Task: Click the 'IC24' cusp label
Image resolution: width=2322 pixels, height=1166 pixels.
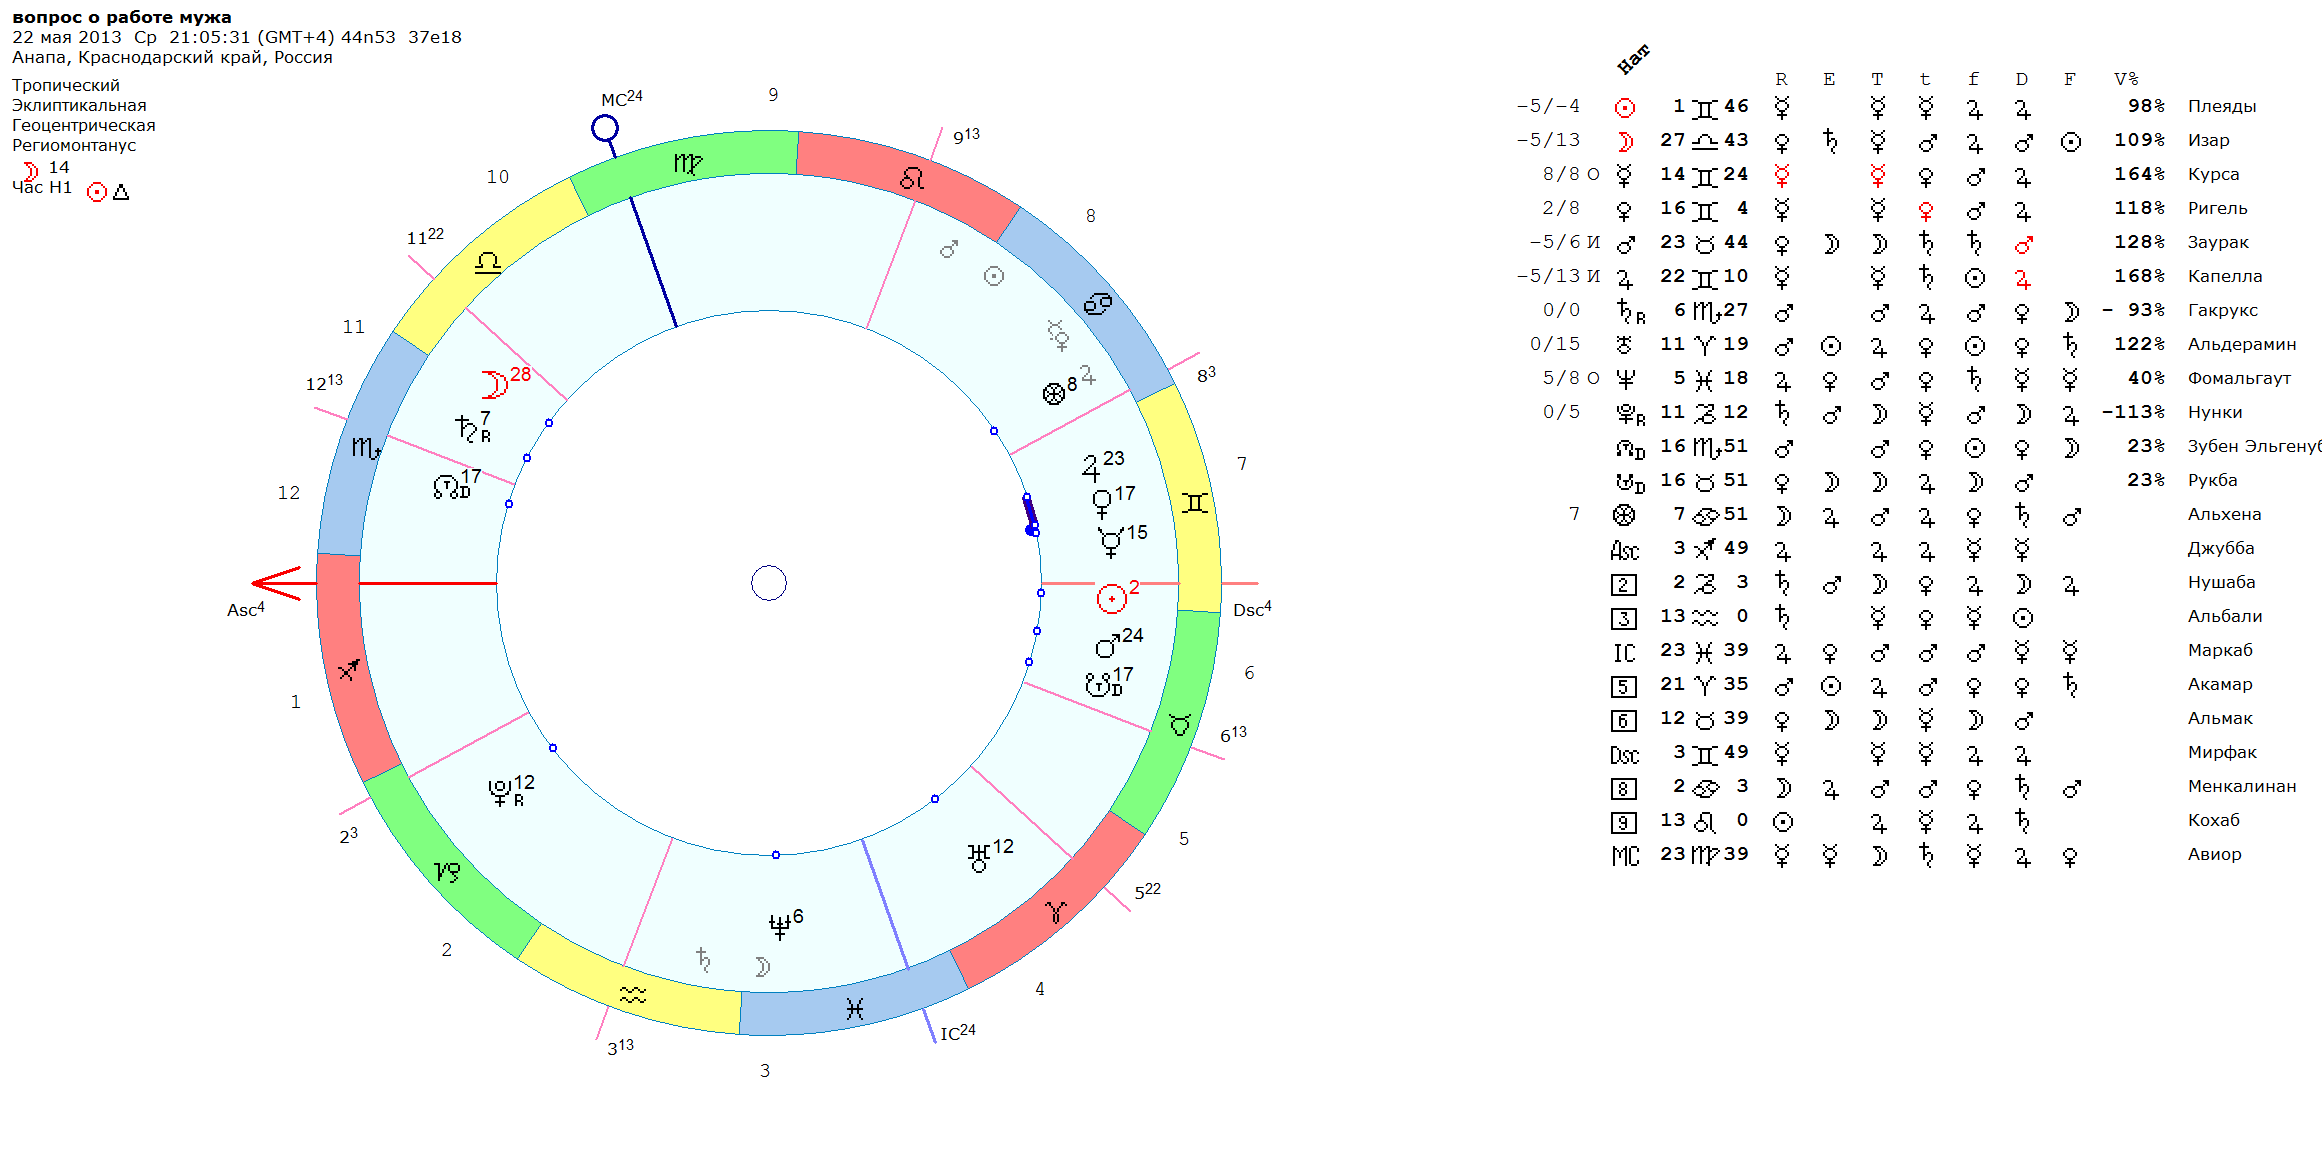Action: click(x=958, y=1032)
